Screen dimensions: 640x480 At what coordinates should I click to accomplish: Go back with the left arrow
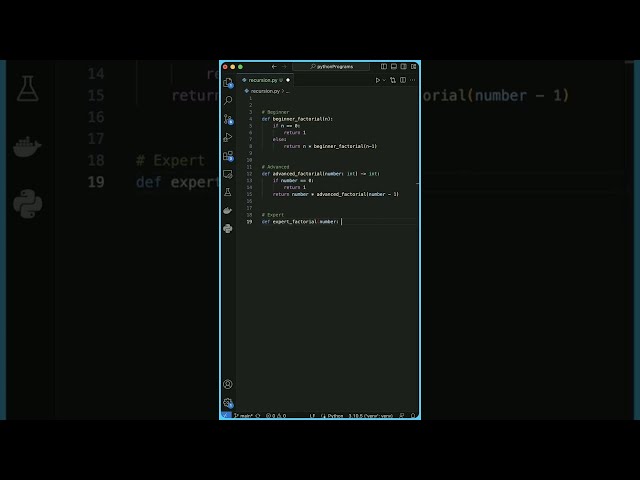point(274,67)
